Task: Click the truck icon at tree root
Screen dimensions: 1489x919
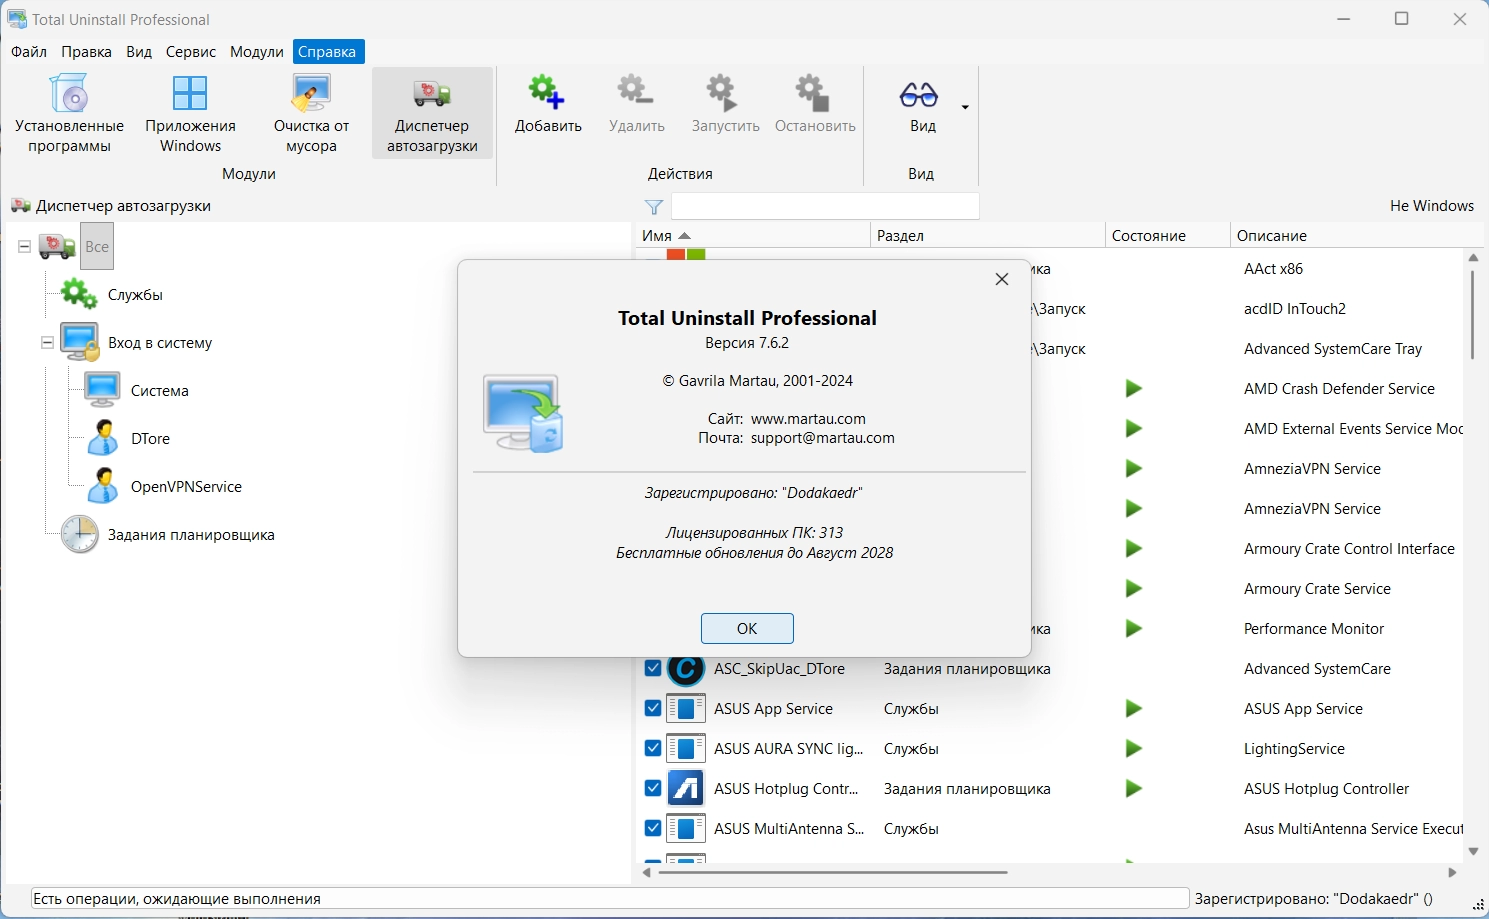Action: [x=57, y=246]
